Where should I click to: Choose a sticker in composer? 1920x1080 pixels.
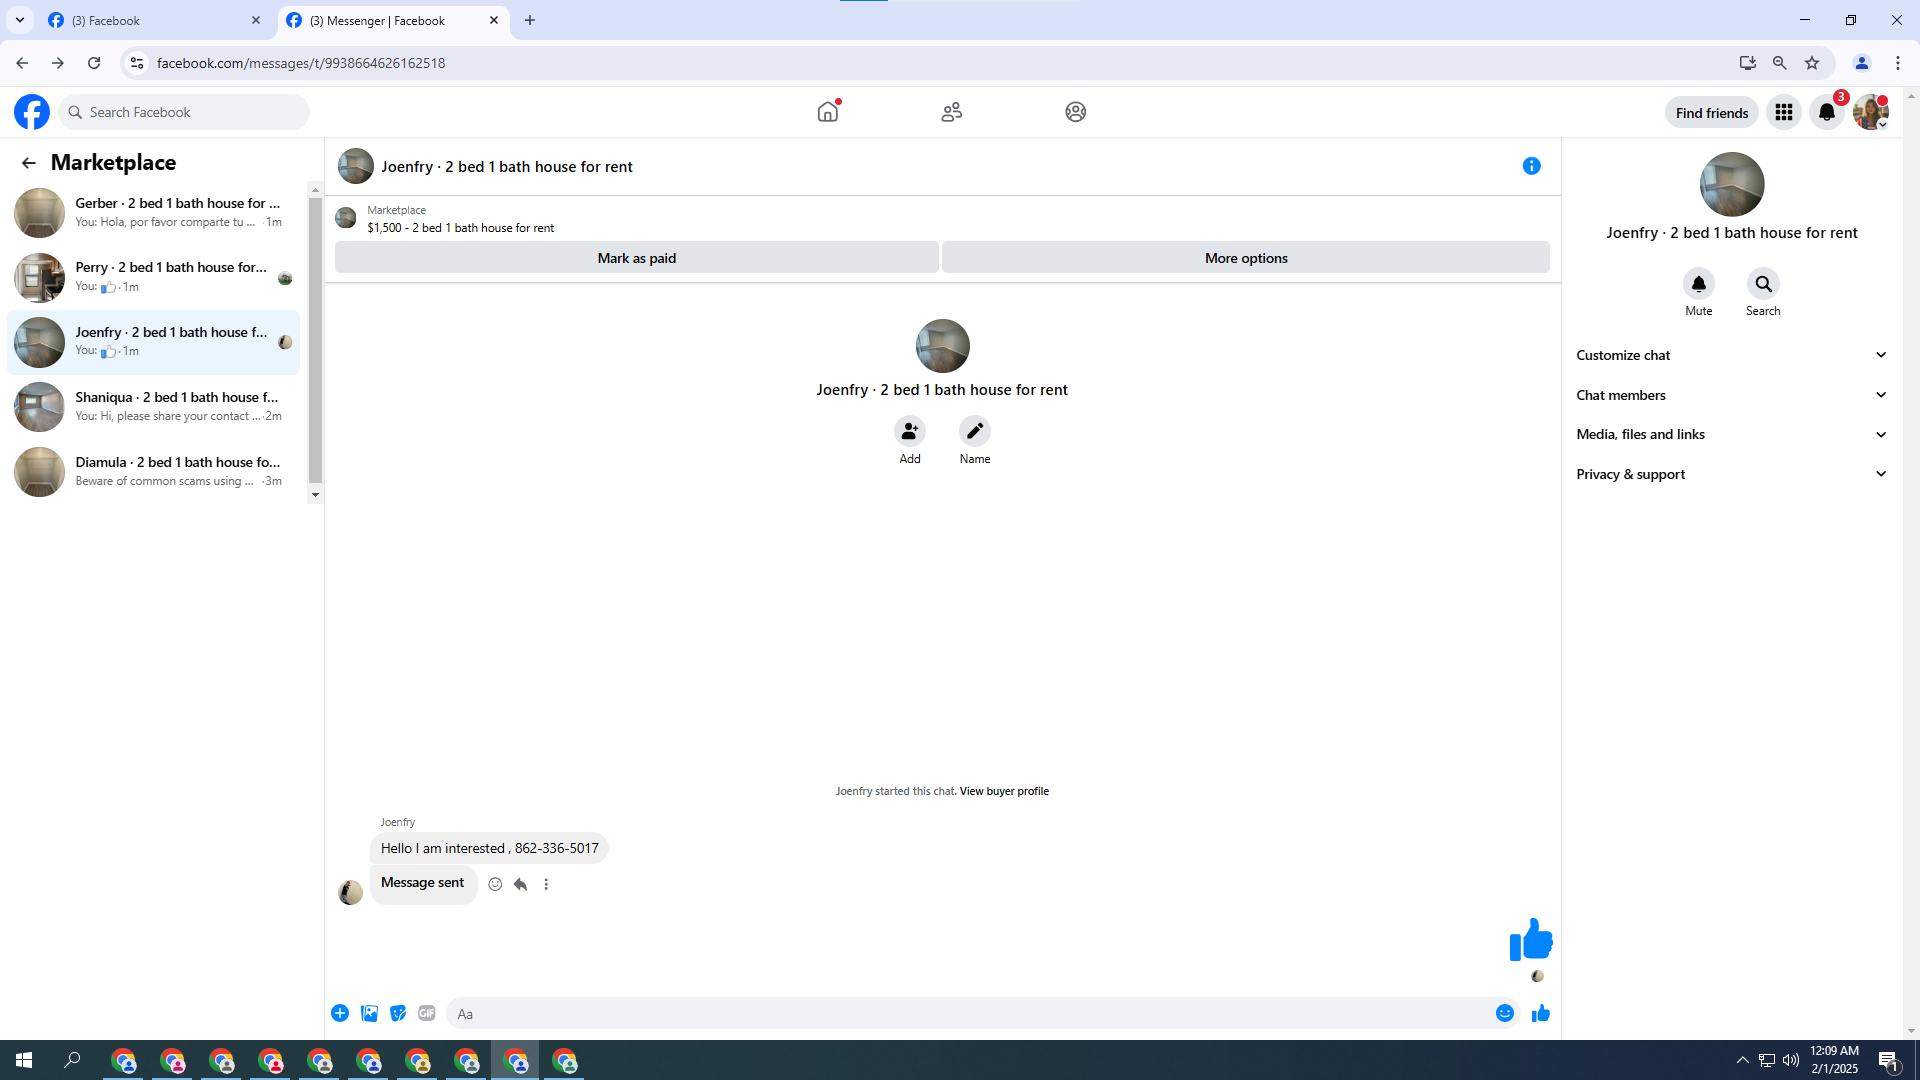pos(398,1014)
